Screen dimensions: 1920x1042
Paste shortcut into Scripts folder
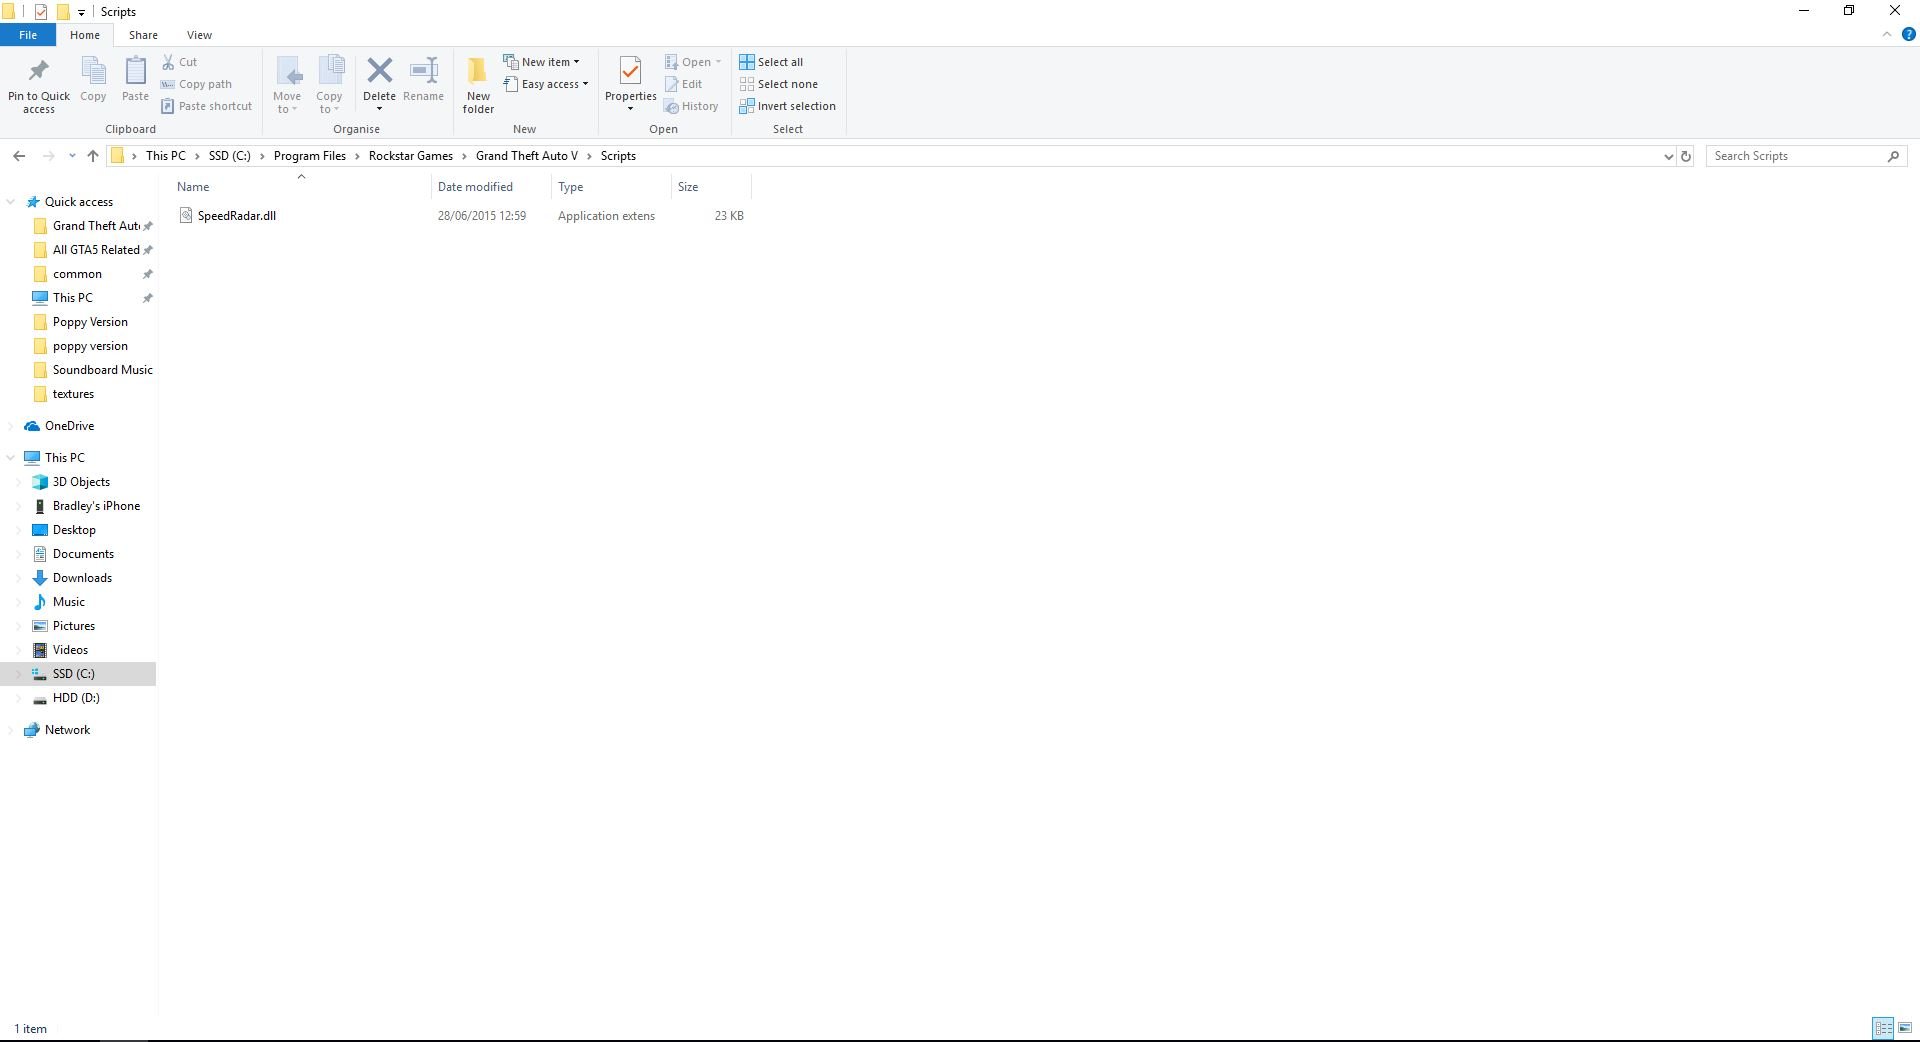pyautogui.click(x=206, y=106)
